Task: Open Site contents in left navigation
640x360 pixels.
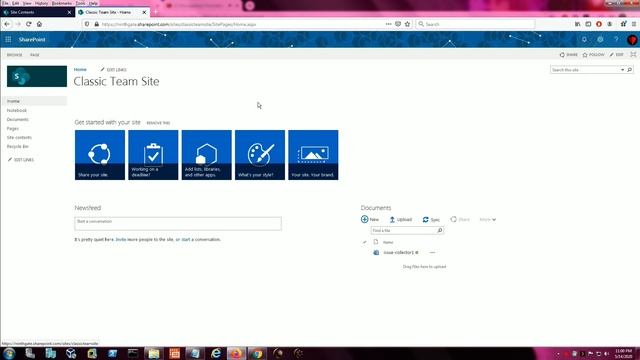Action: pyautogui.click(x=19, y=138)
